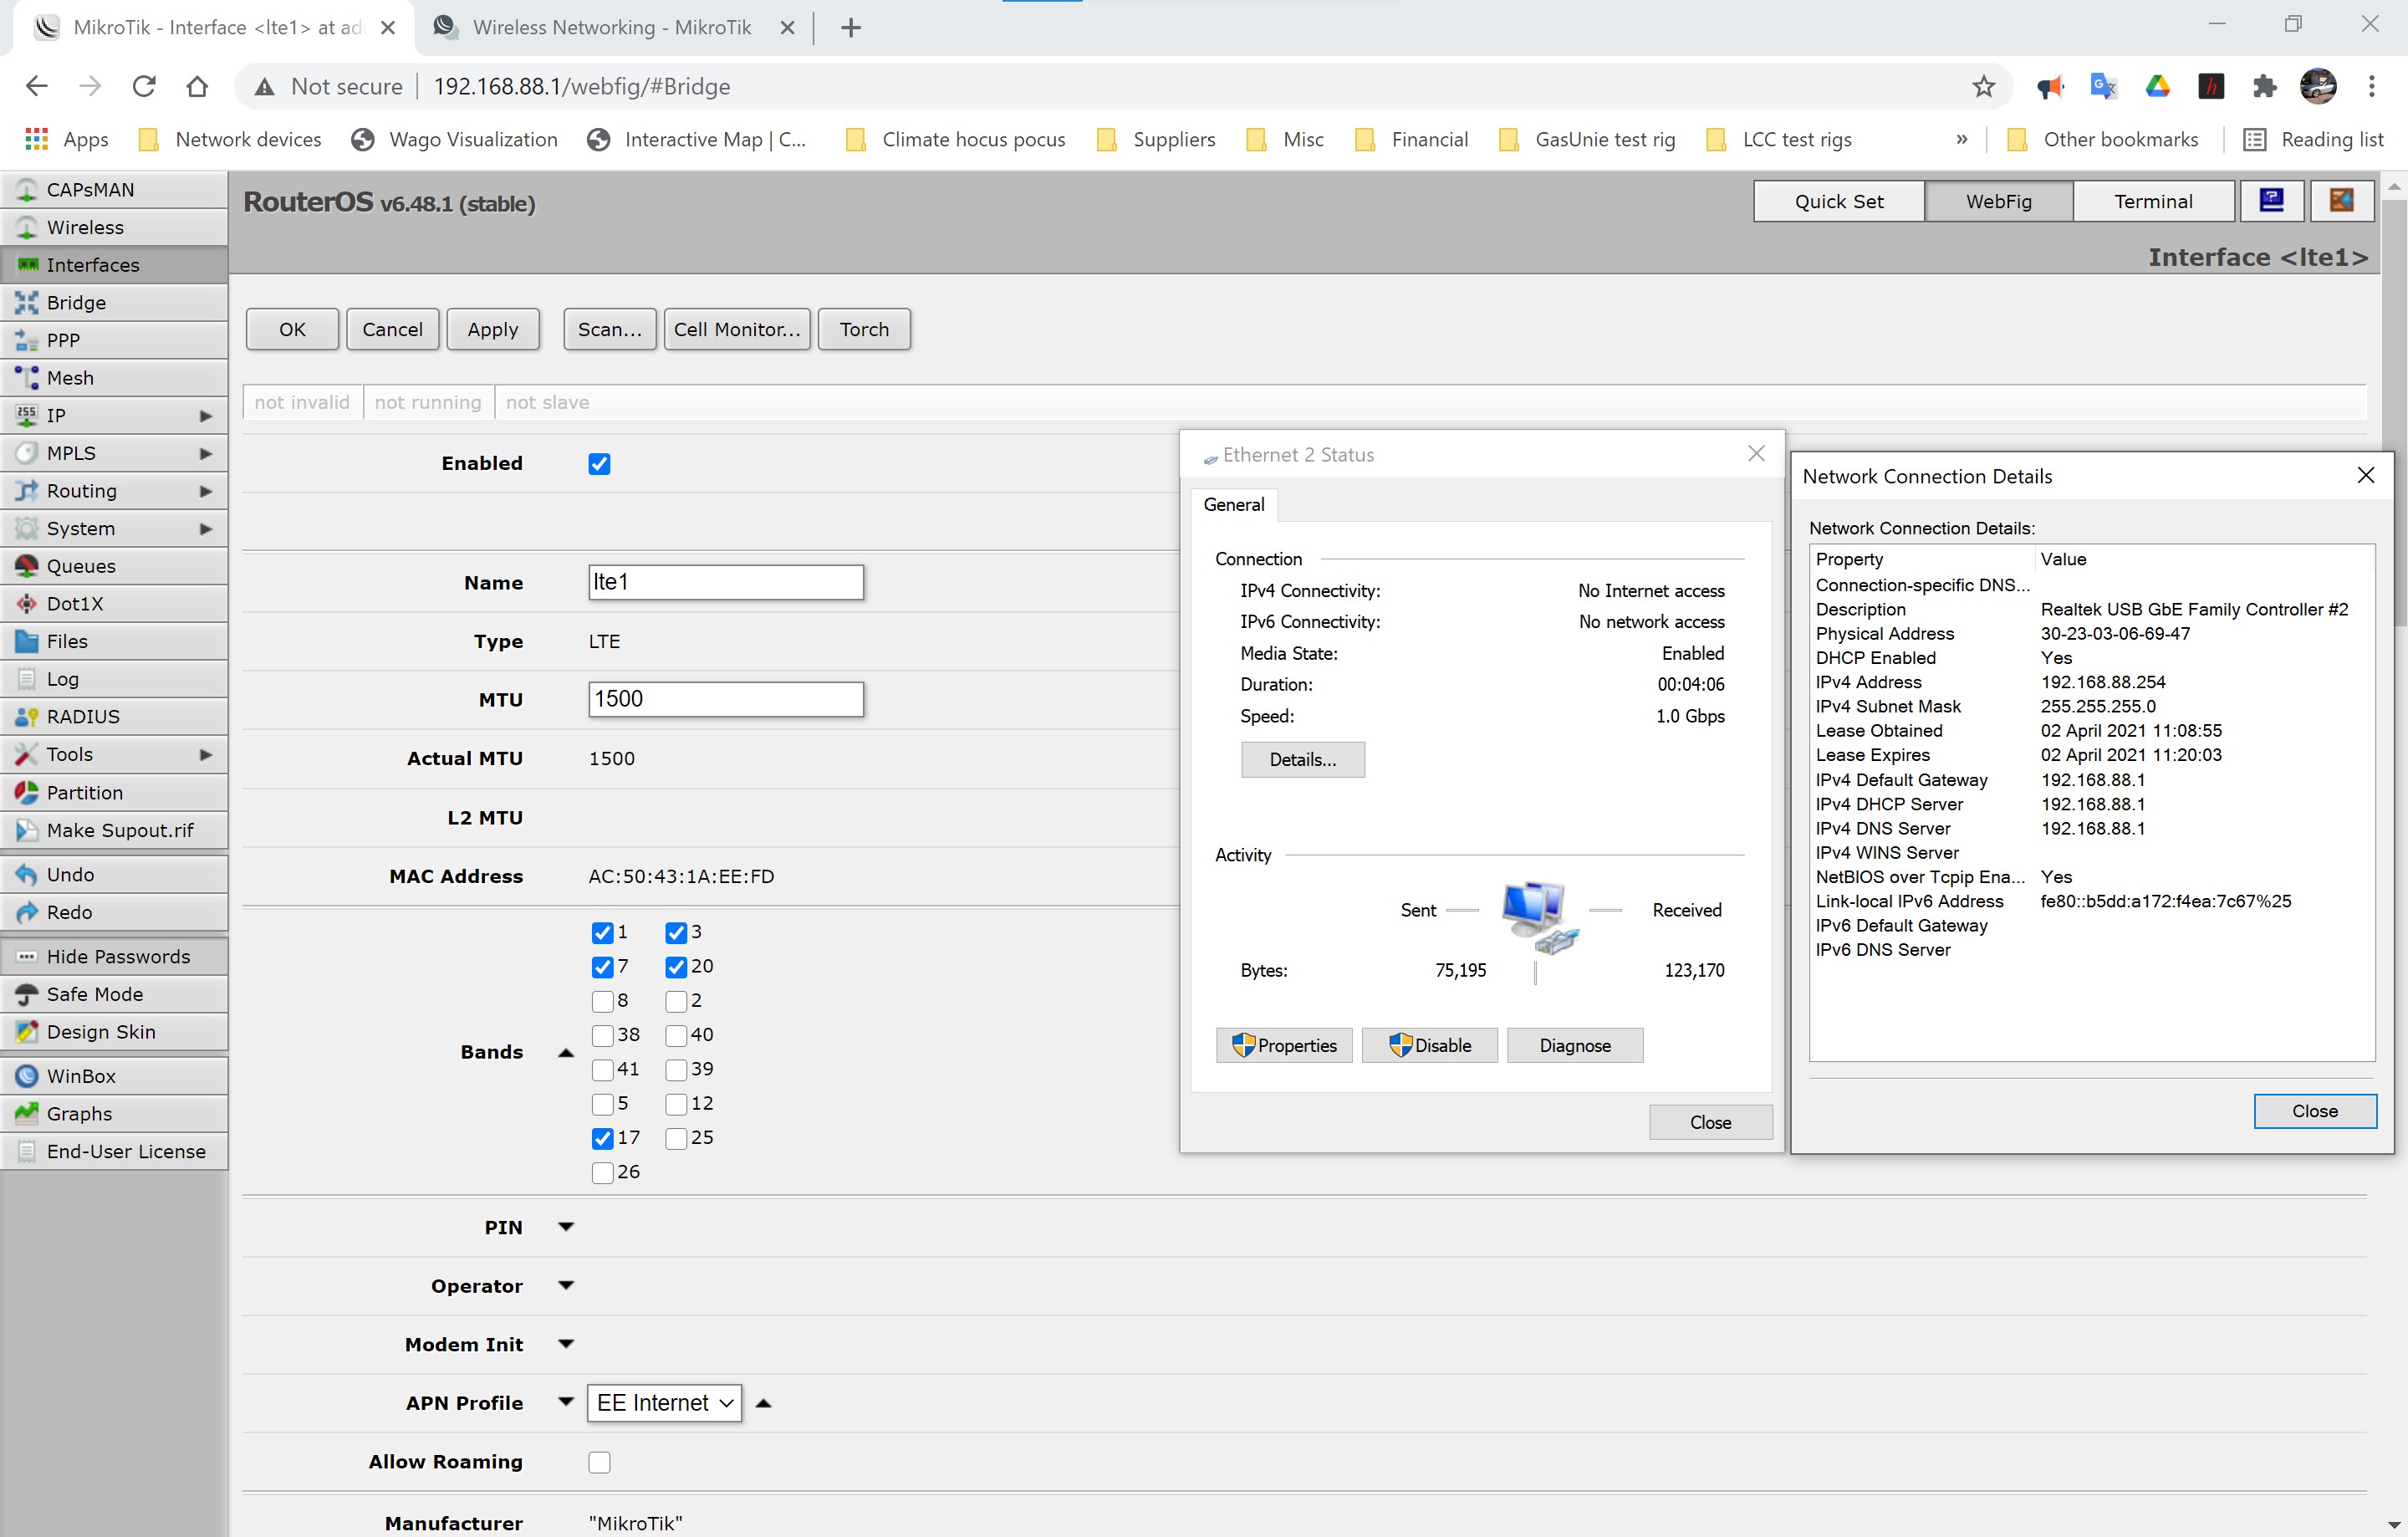Screen dimensions: 2408x1537
Task: Open the Terminal view
Action: pos(2153,201)
